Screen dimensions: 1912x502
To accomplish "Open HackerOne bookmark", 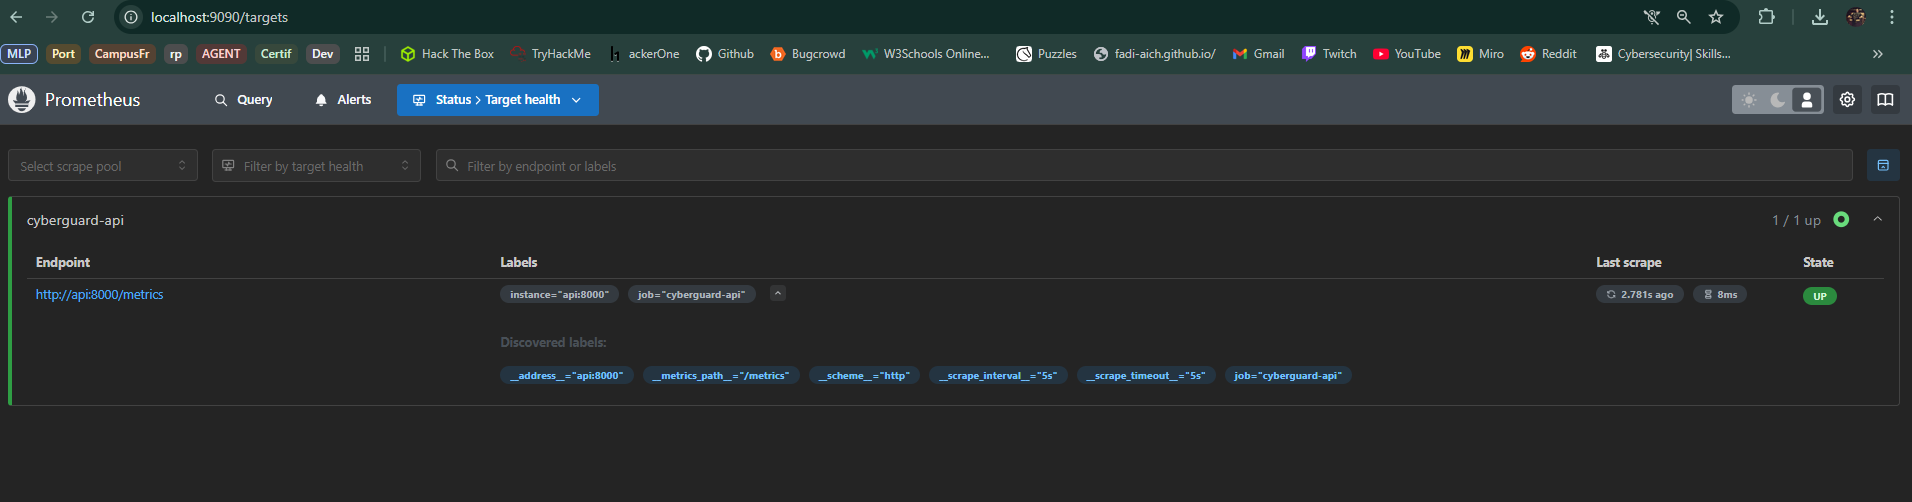I will click(x=644, y=54).
